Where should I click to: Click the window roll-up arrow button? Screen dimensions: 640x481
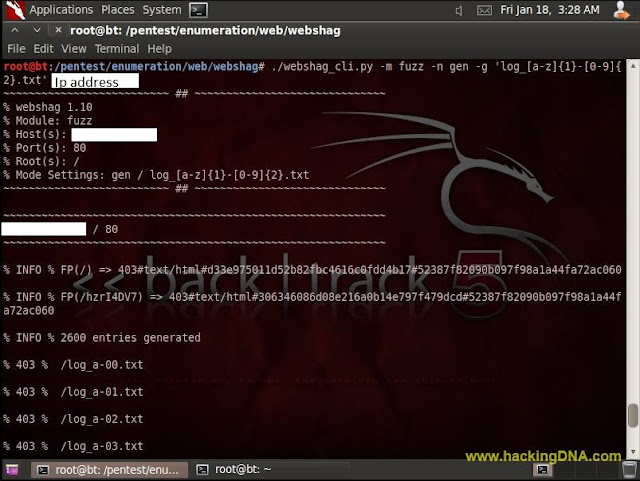15,30
